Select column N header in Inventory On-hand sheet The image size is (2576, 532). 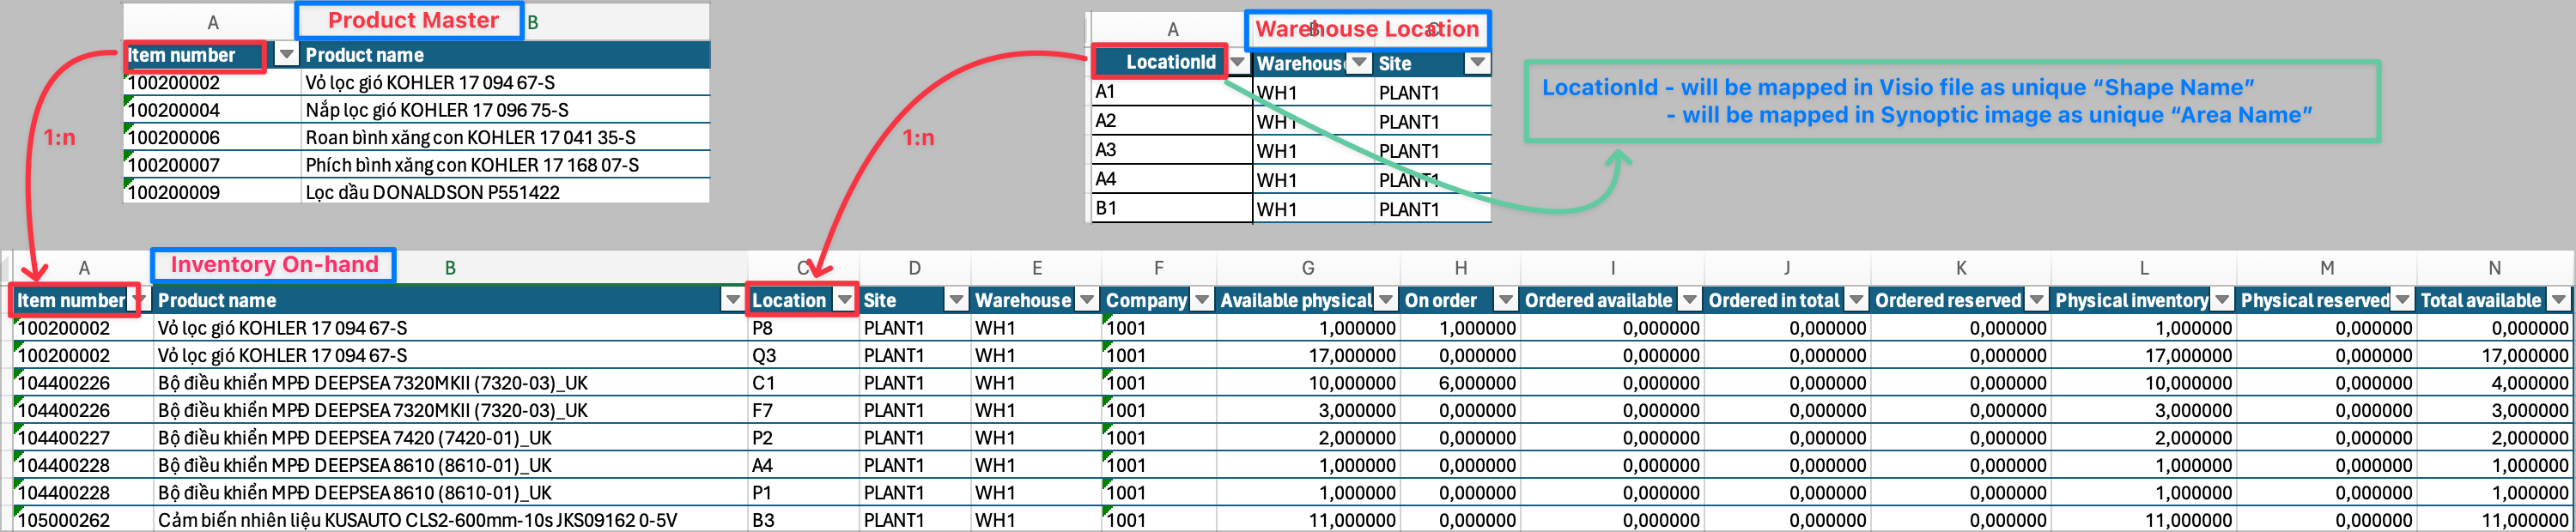[x=2494, y=268]
